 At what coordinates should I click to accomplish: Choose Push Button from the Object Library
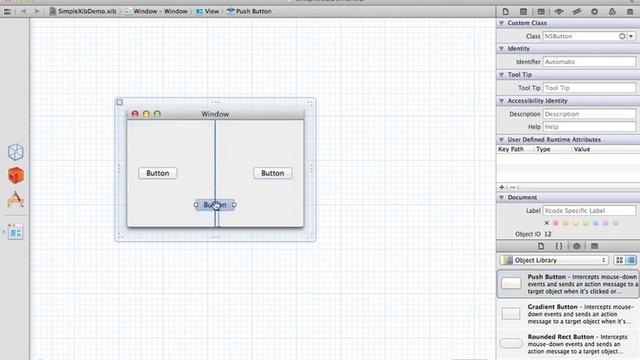[x=568, y=284]
